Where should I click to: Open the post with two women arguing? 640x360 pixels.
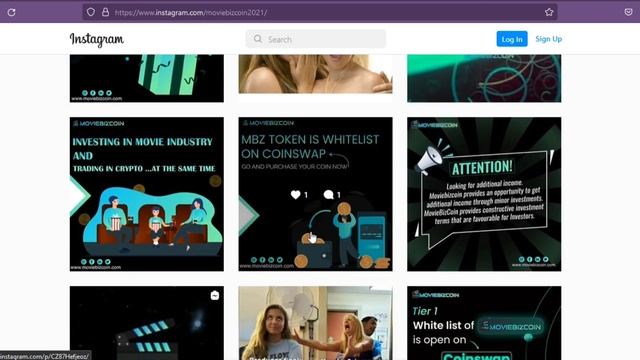click(316, 323)
